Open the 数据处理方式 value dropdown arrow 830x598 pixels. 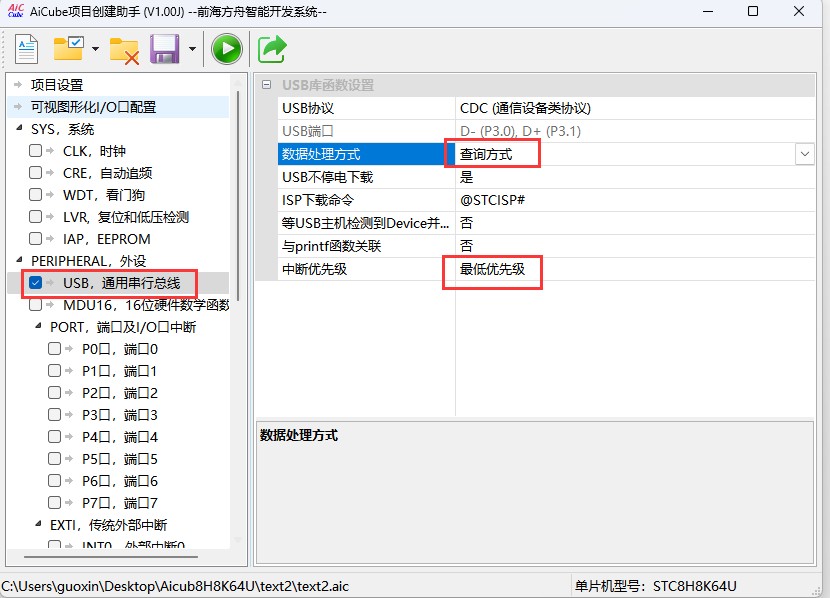[805, 154]
